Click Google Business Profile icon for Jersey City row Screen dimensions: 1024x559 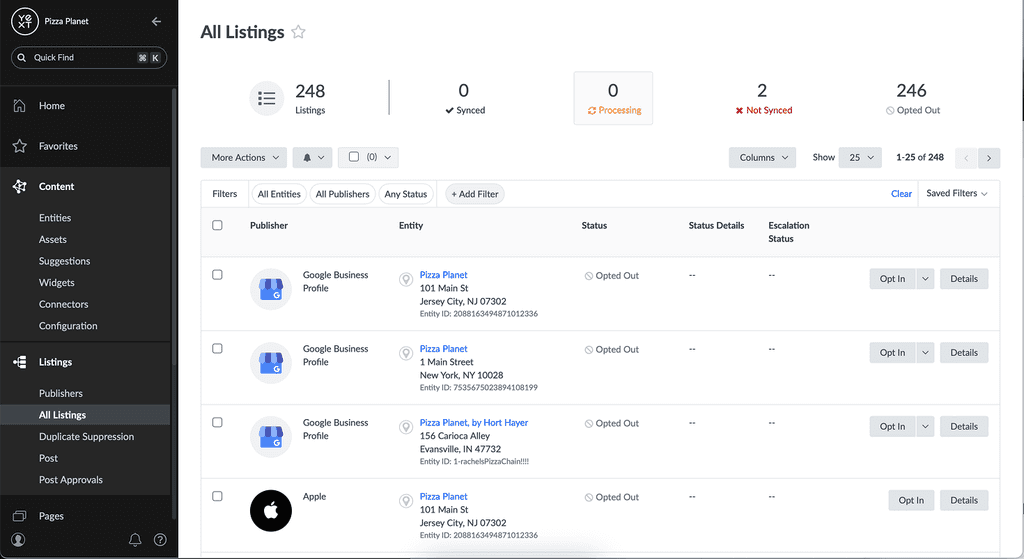coord(271,289)
